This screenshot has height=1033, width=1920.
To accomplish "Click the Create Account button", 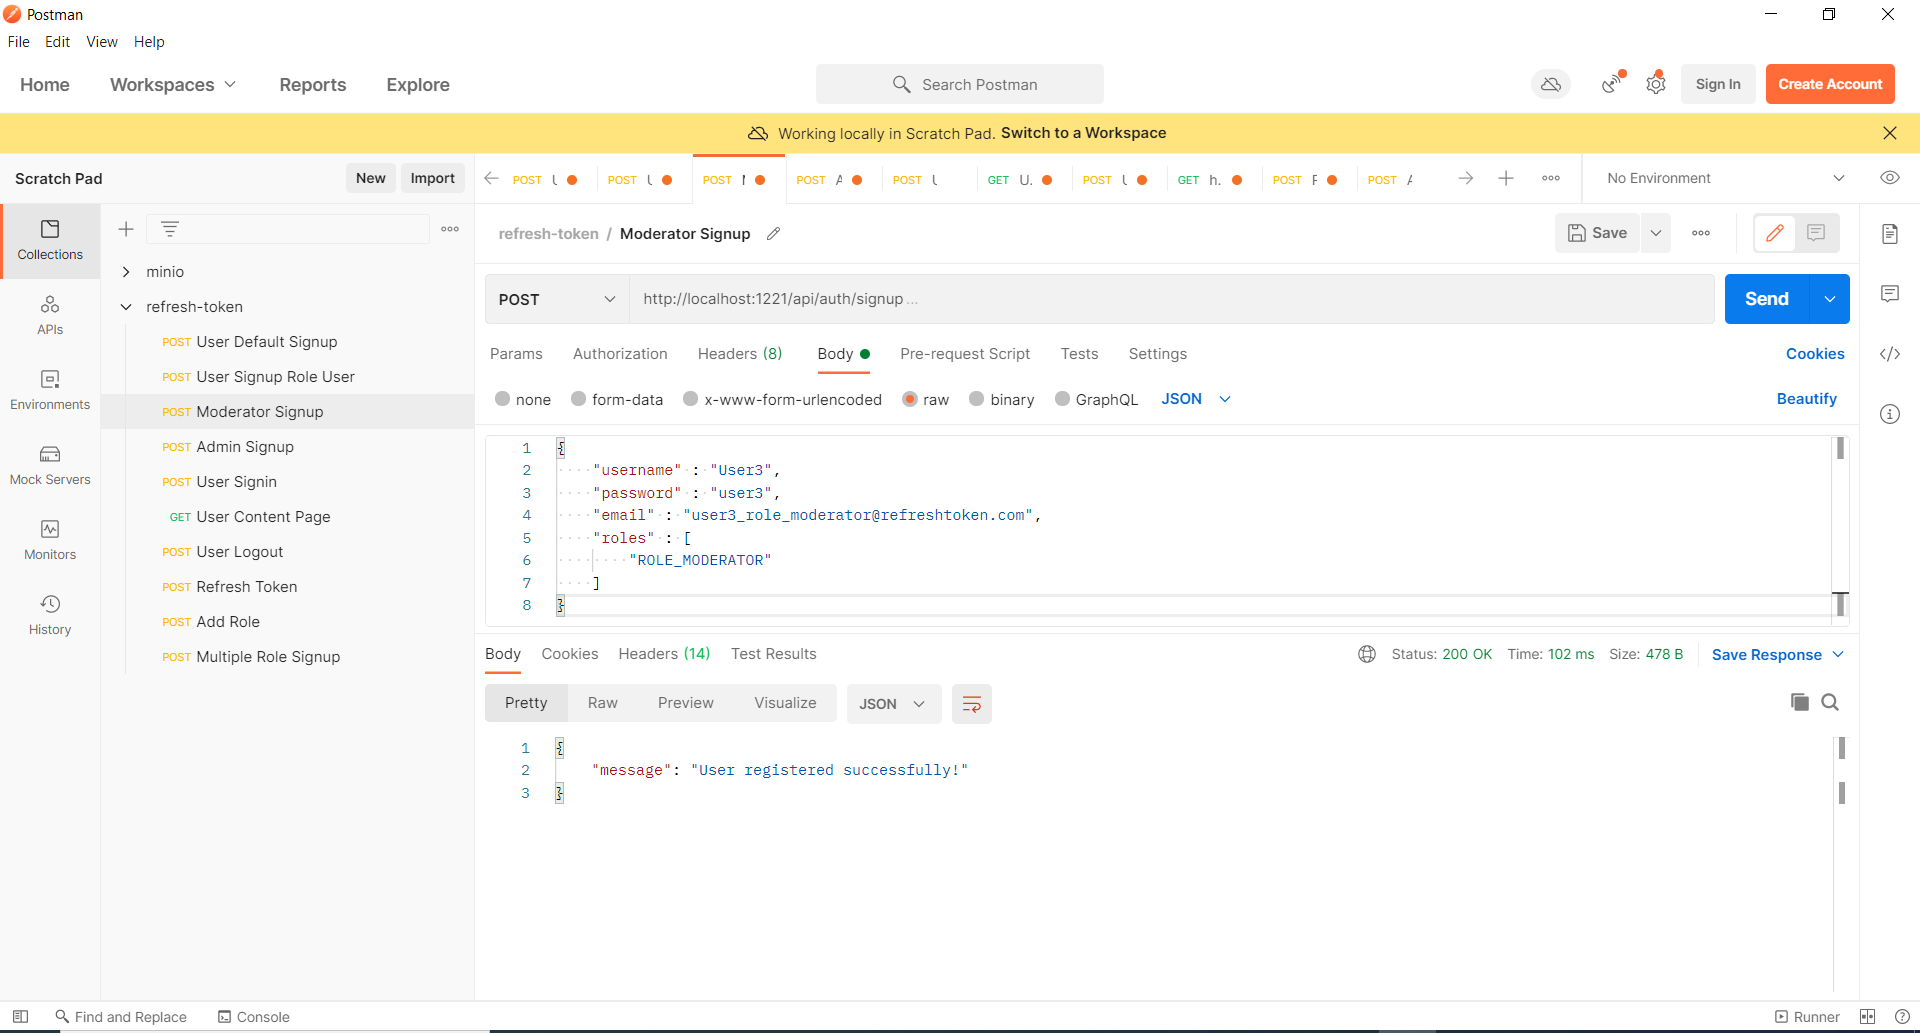I will coord(1830,85).
